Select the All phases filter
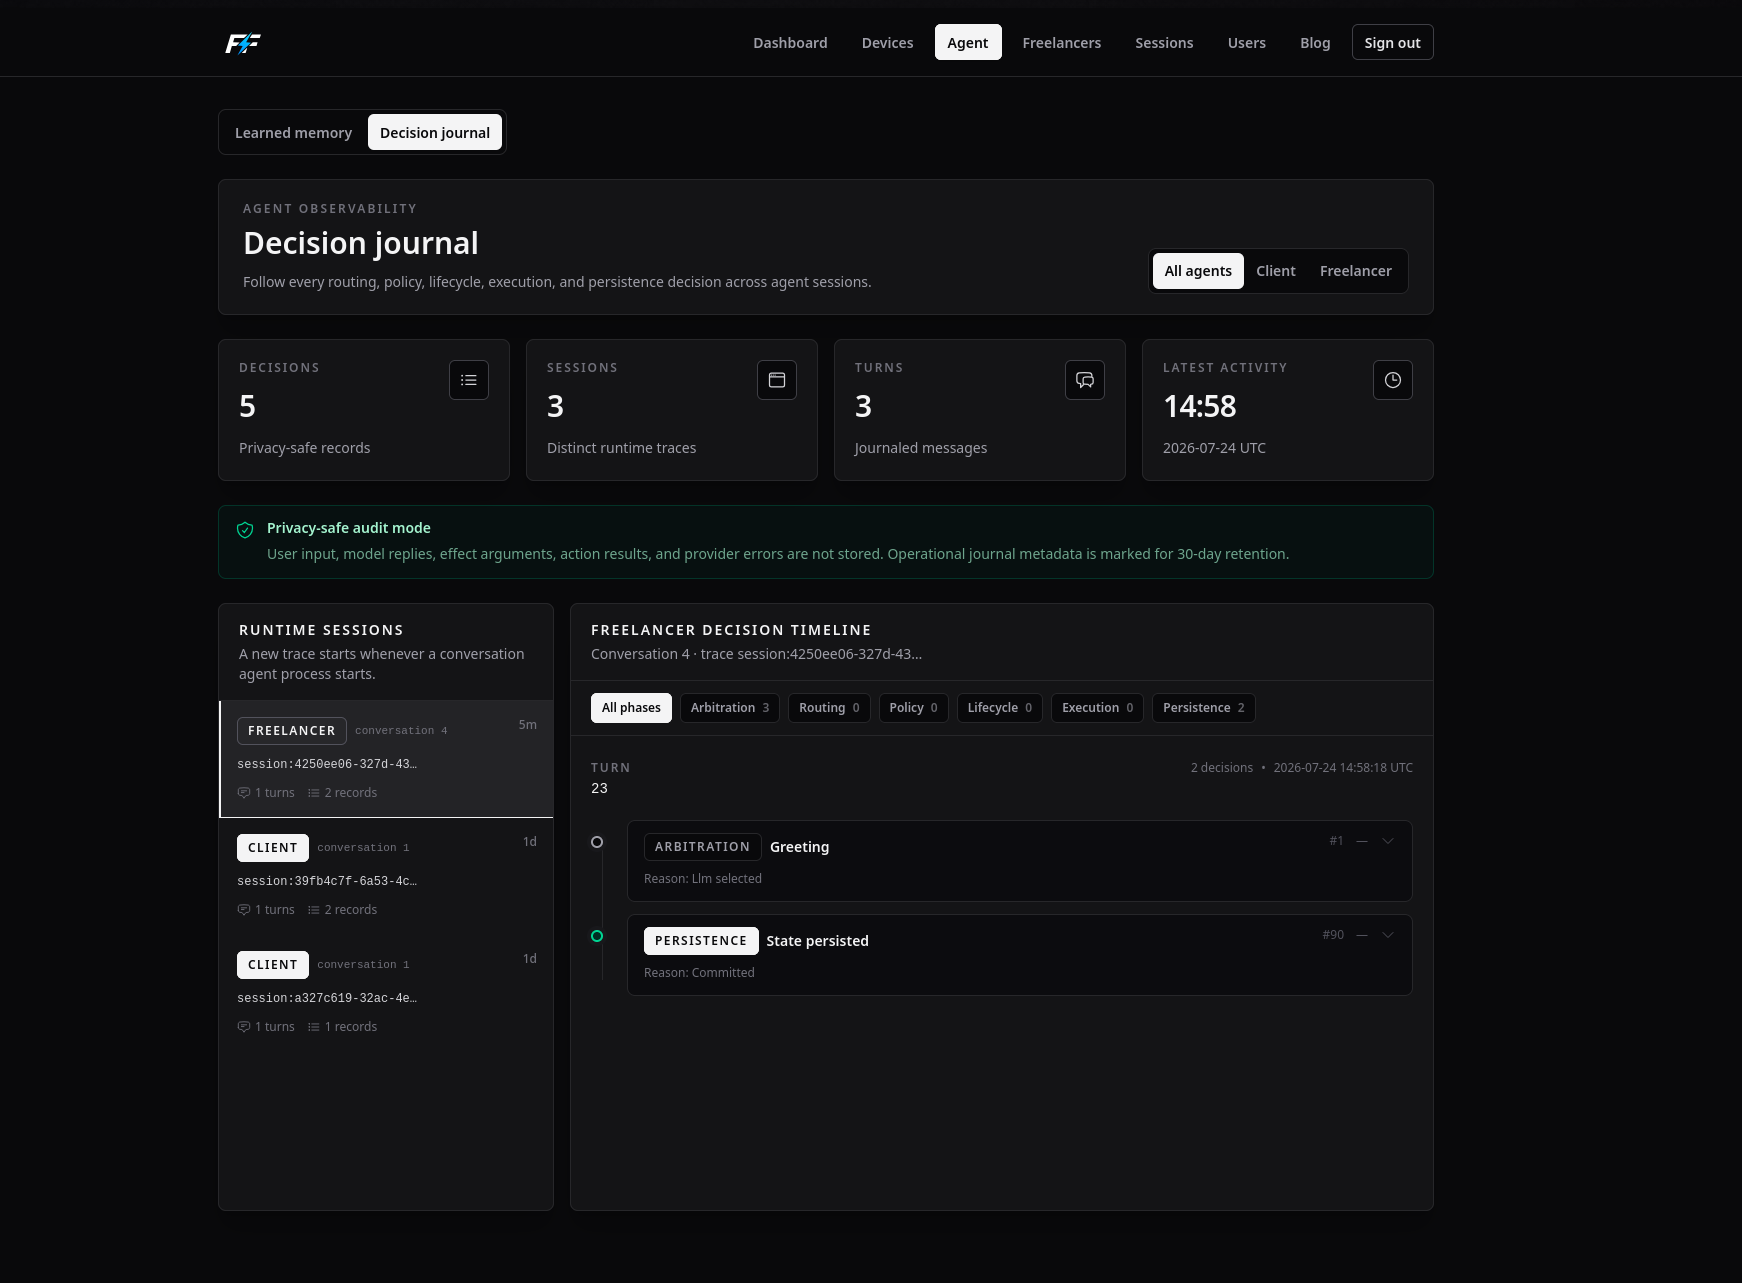Viewport: 1742px width, 1283px height. [631, 708]
